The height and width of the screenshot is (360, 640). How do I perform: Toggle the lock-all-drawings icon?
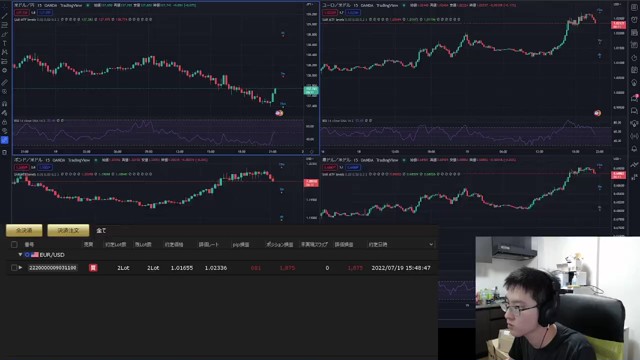pos(4,122)
